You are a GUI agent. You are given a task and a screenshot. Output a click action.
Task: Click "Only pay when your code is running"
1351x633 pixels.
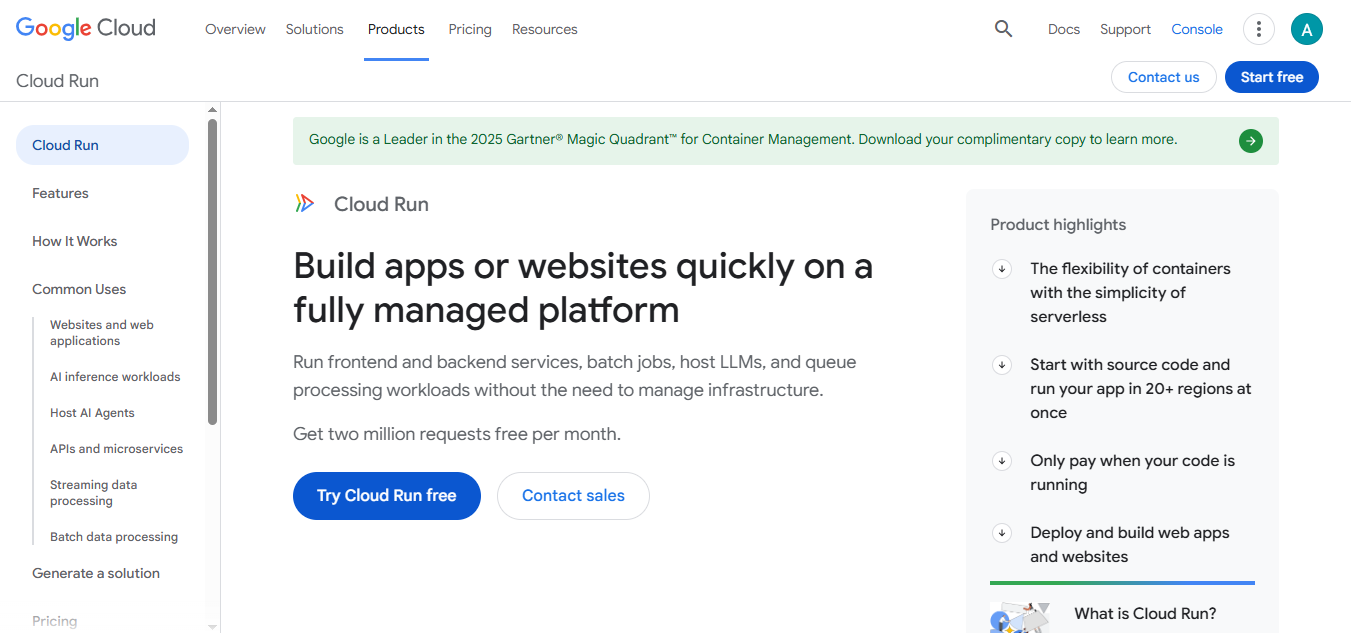click(x=1133, y=473)
